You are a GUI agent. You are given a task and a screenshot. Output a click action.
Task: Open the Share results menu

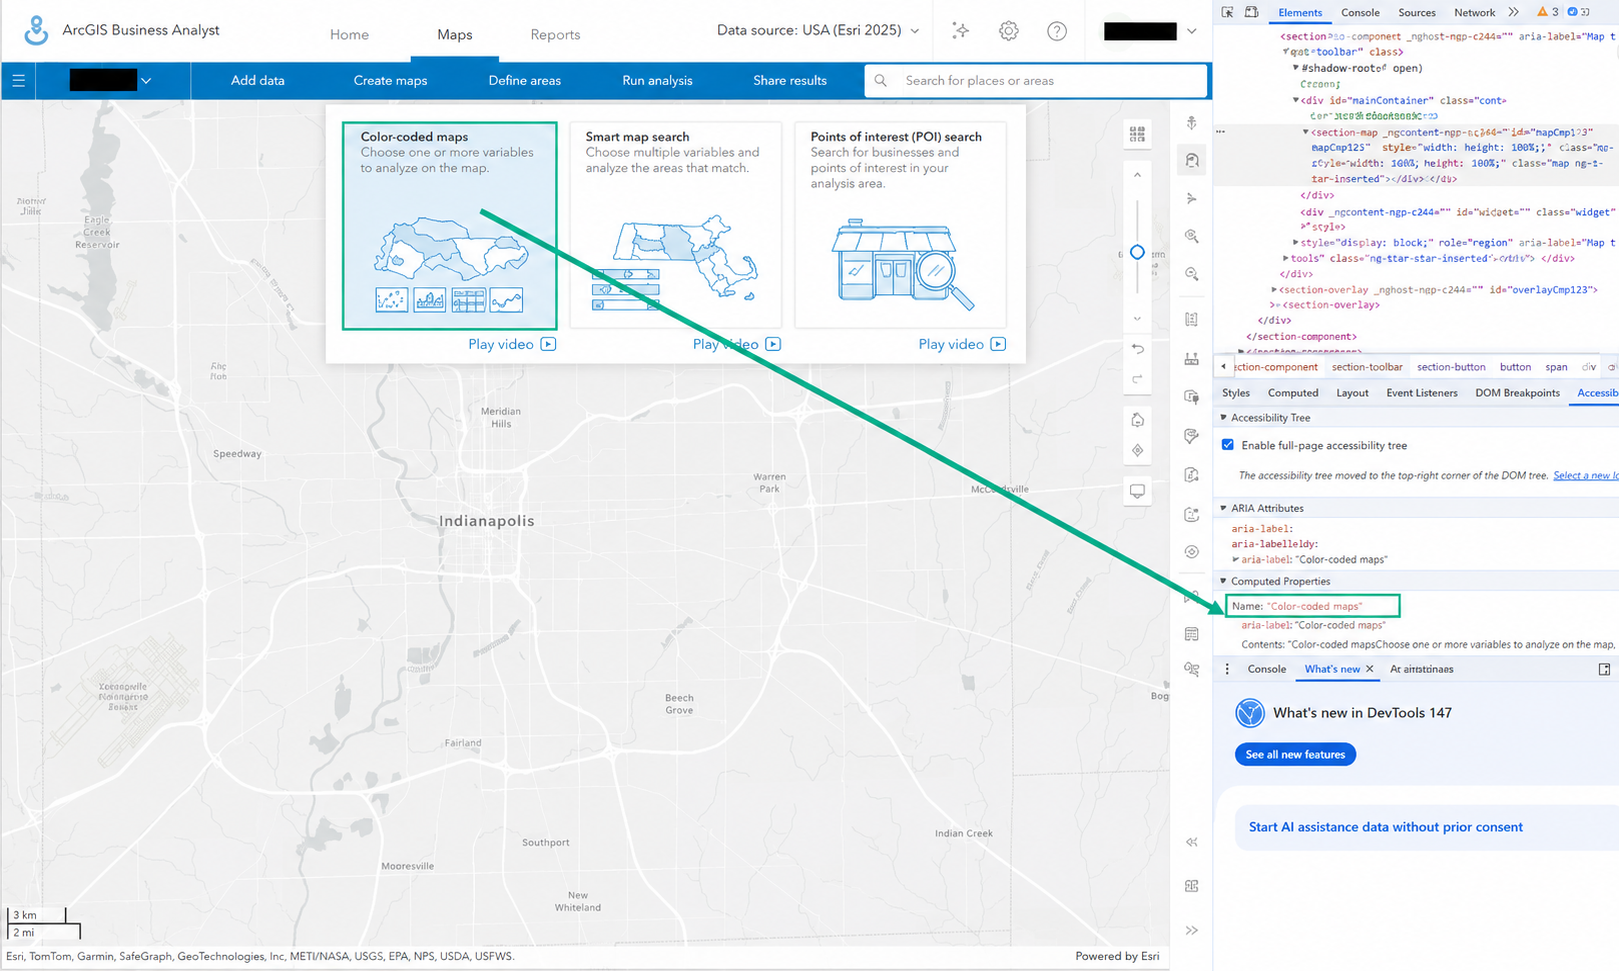pyautogui.click(x=790, y=81)
